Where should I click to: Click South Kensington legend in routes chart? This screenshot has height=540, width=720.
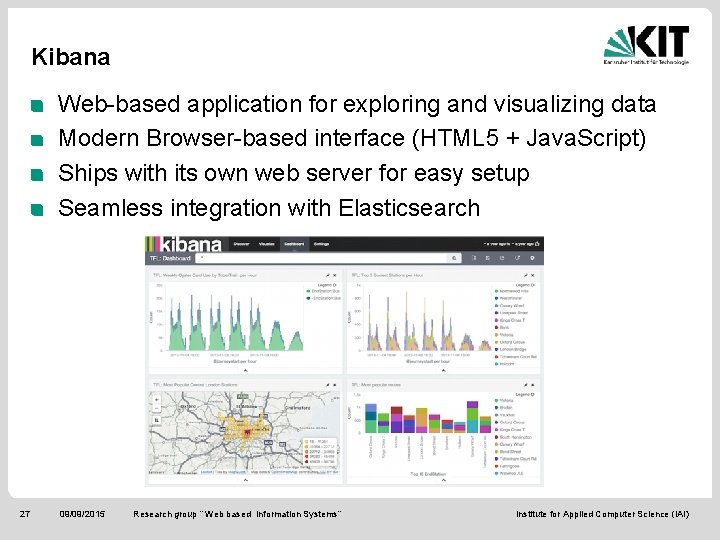pos(513,437)
